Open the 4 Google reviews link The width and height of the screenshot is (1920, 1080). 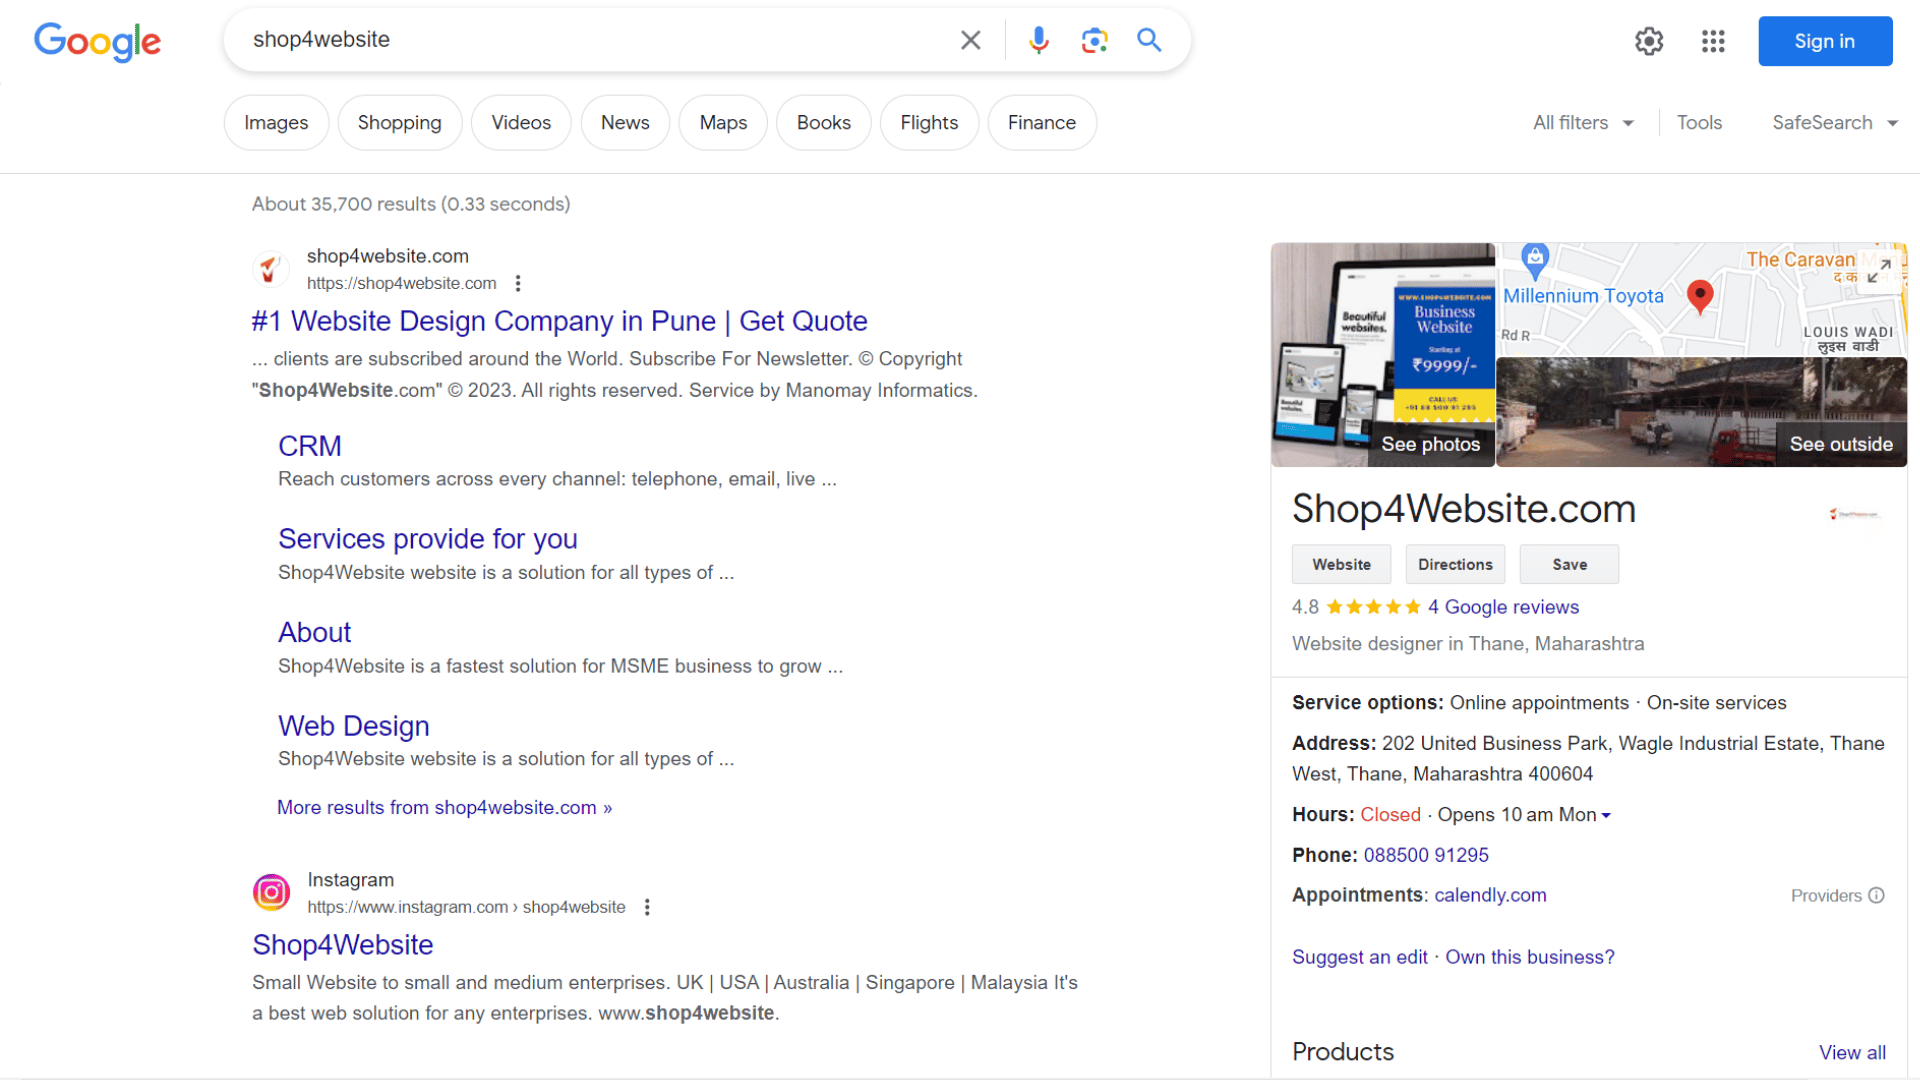(1503, 607)
